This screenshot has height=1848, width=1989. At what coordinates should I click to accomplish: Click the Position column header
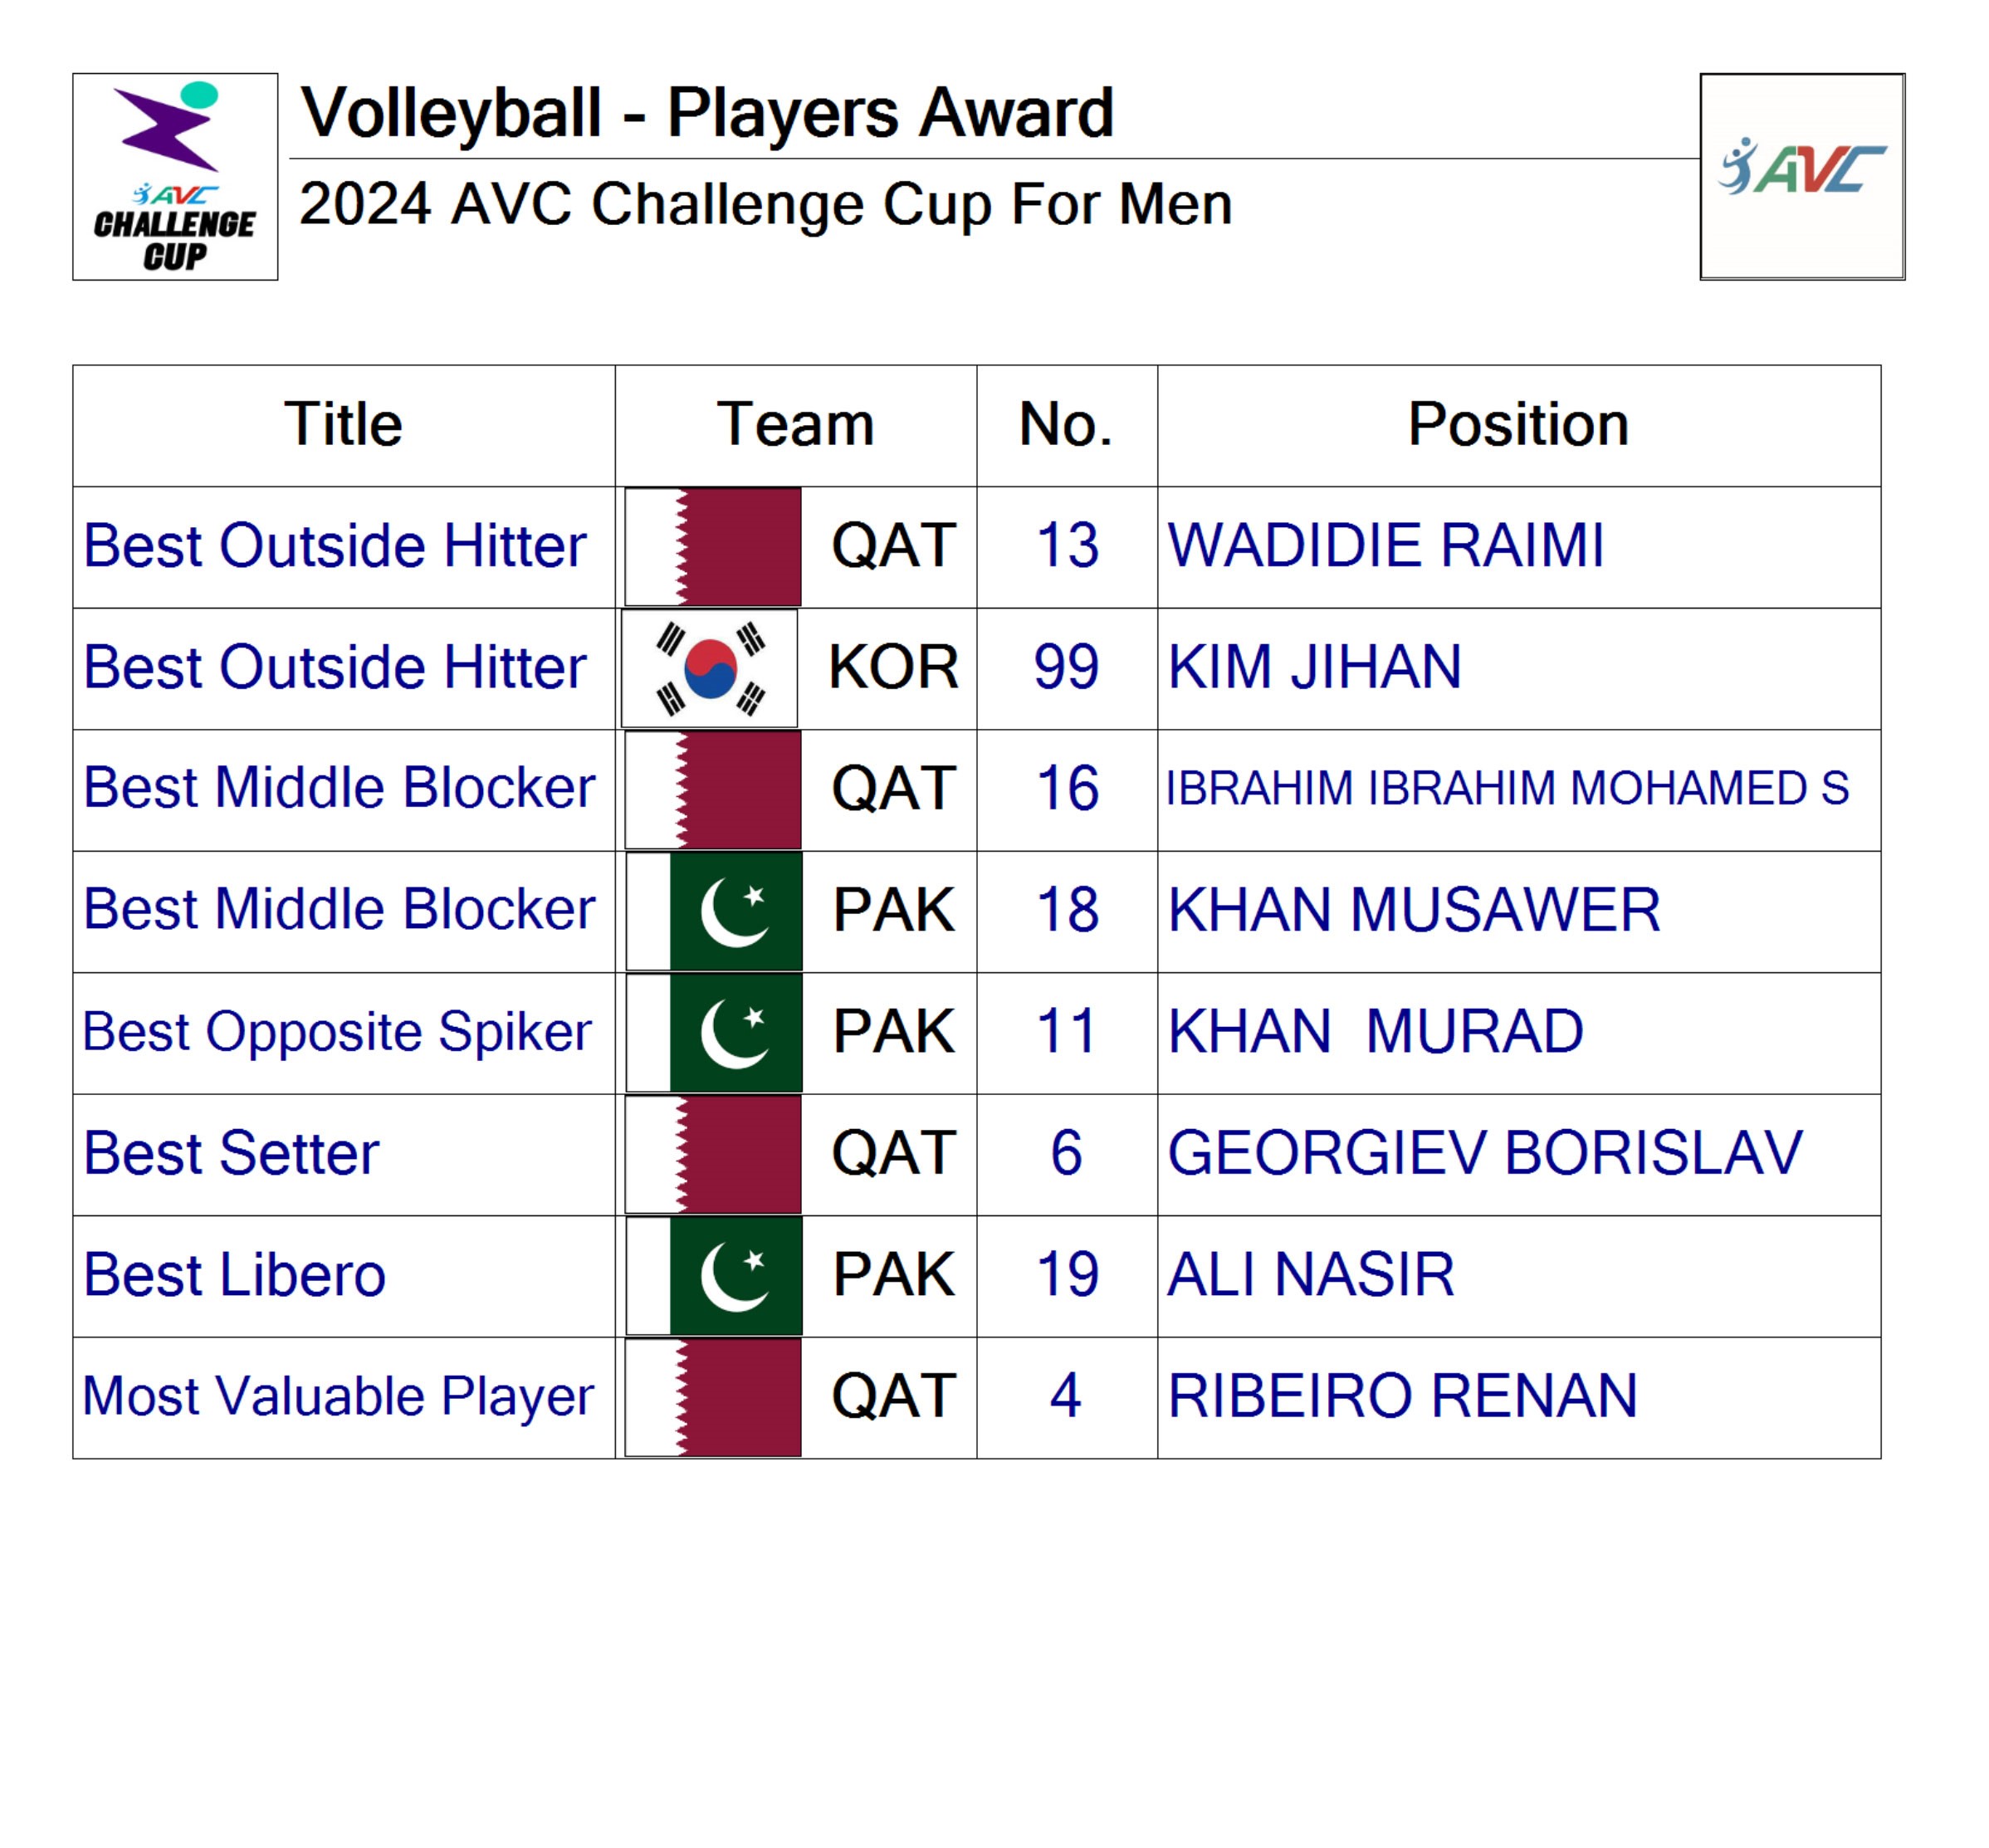coord(1518,425)
